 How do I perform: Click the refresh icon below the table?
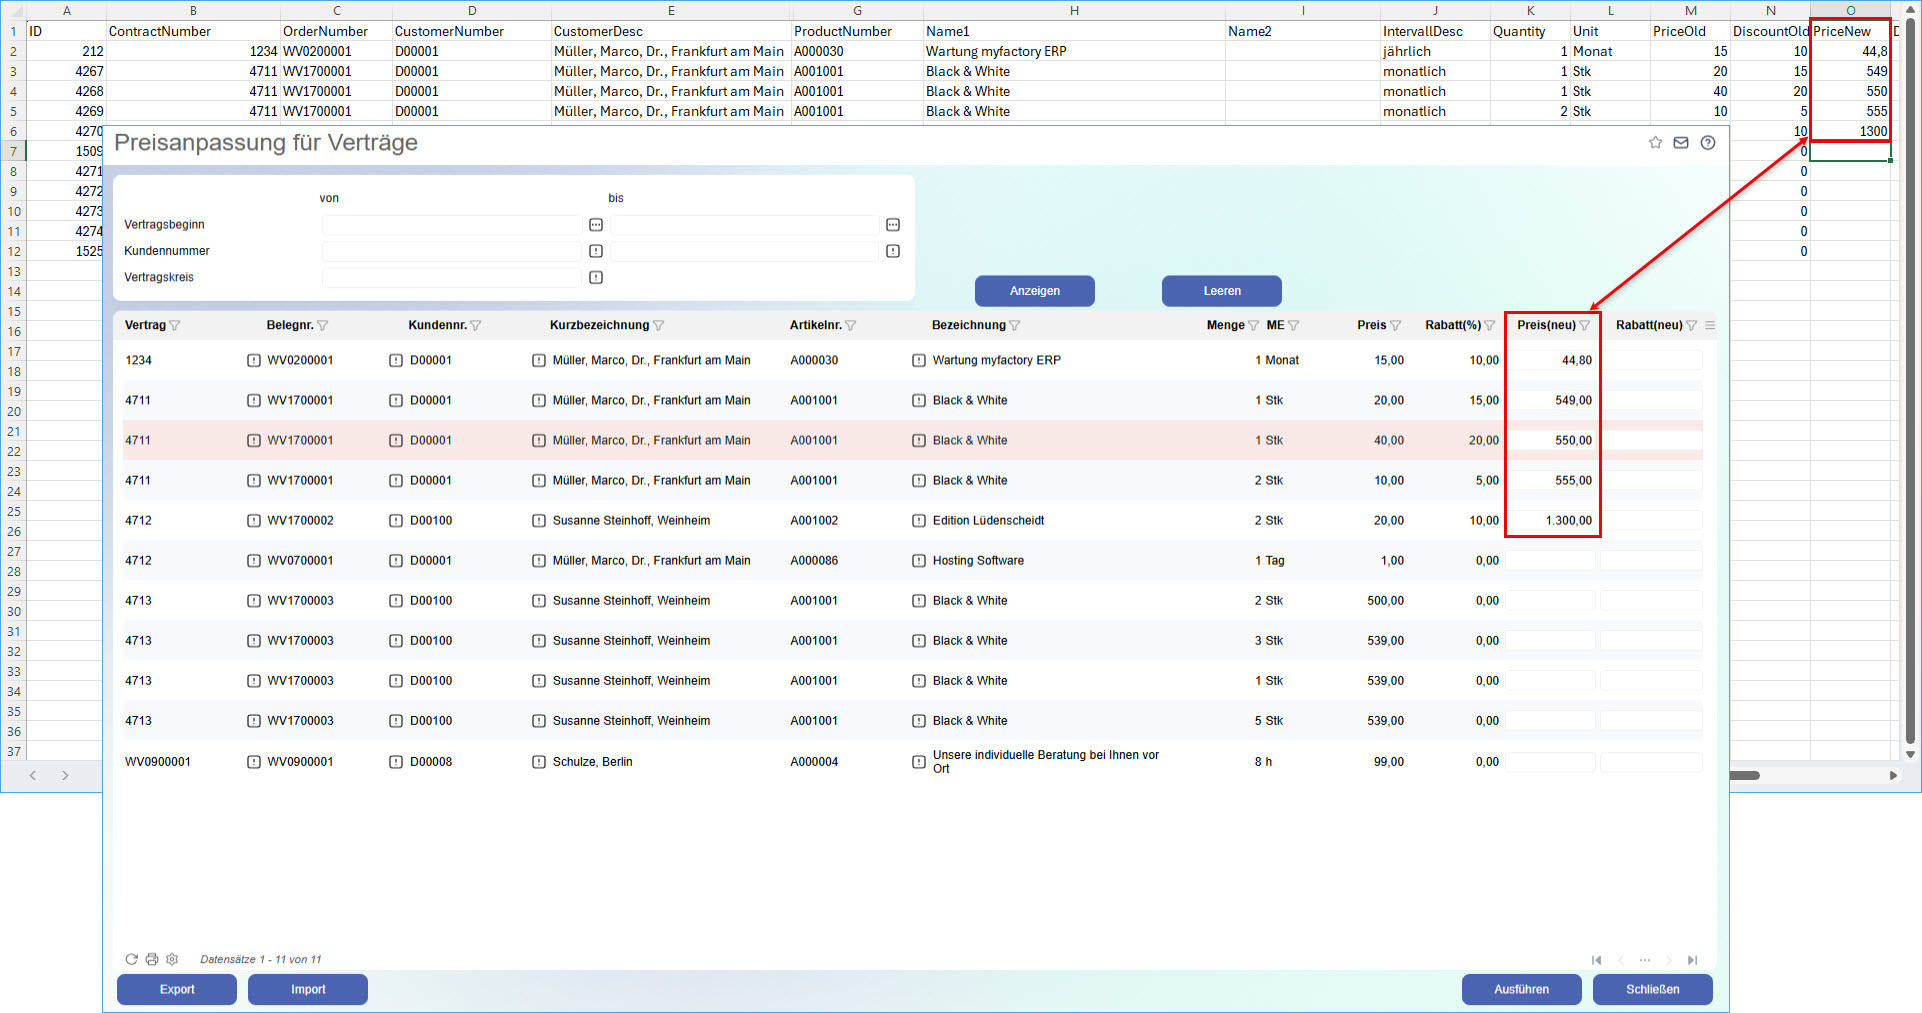point(131,959)
